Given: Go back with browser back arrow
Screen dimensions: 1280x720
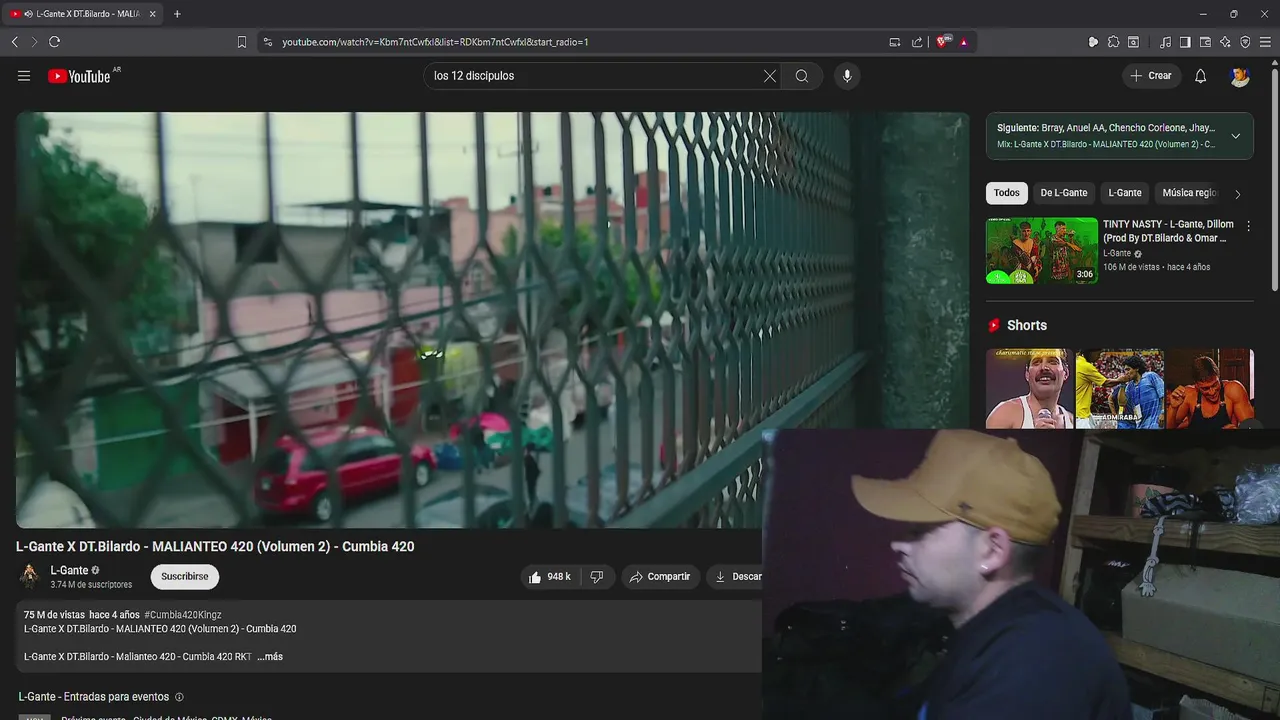Looking at the screenshot, I should coord(14,42).
